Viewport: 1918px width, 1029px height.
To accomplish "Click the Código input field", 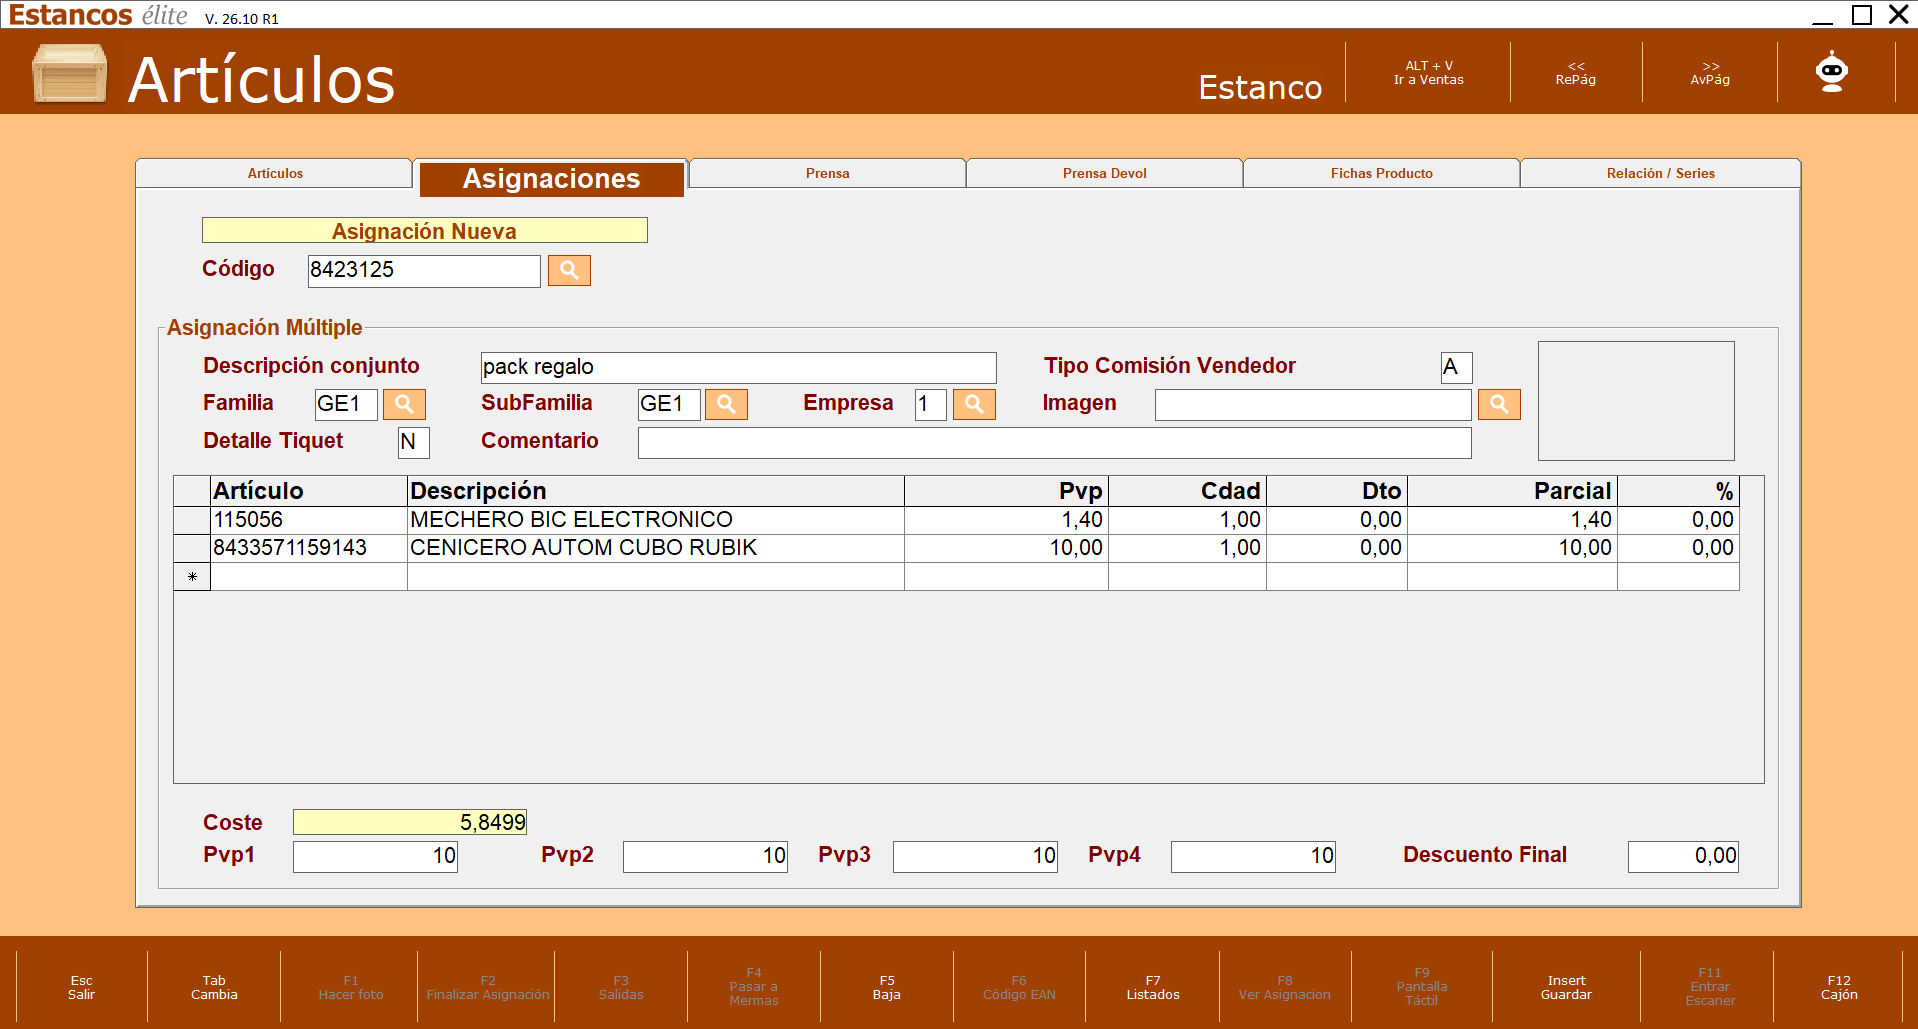I will click(x=424, y=270).
